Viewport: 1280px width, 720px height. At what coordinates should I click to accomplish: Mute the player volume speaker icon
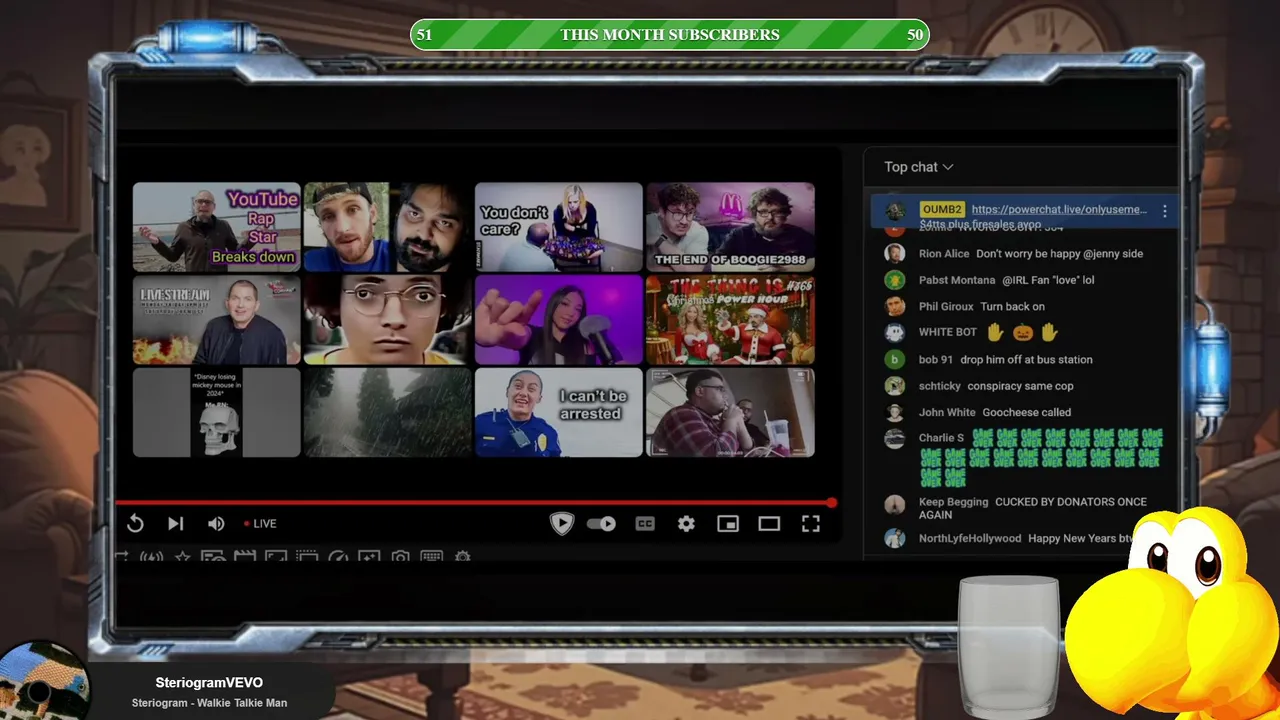[x=216, y=523]
